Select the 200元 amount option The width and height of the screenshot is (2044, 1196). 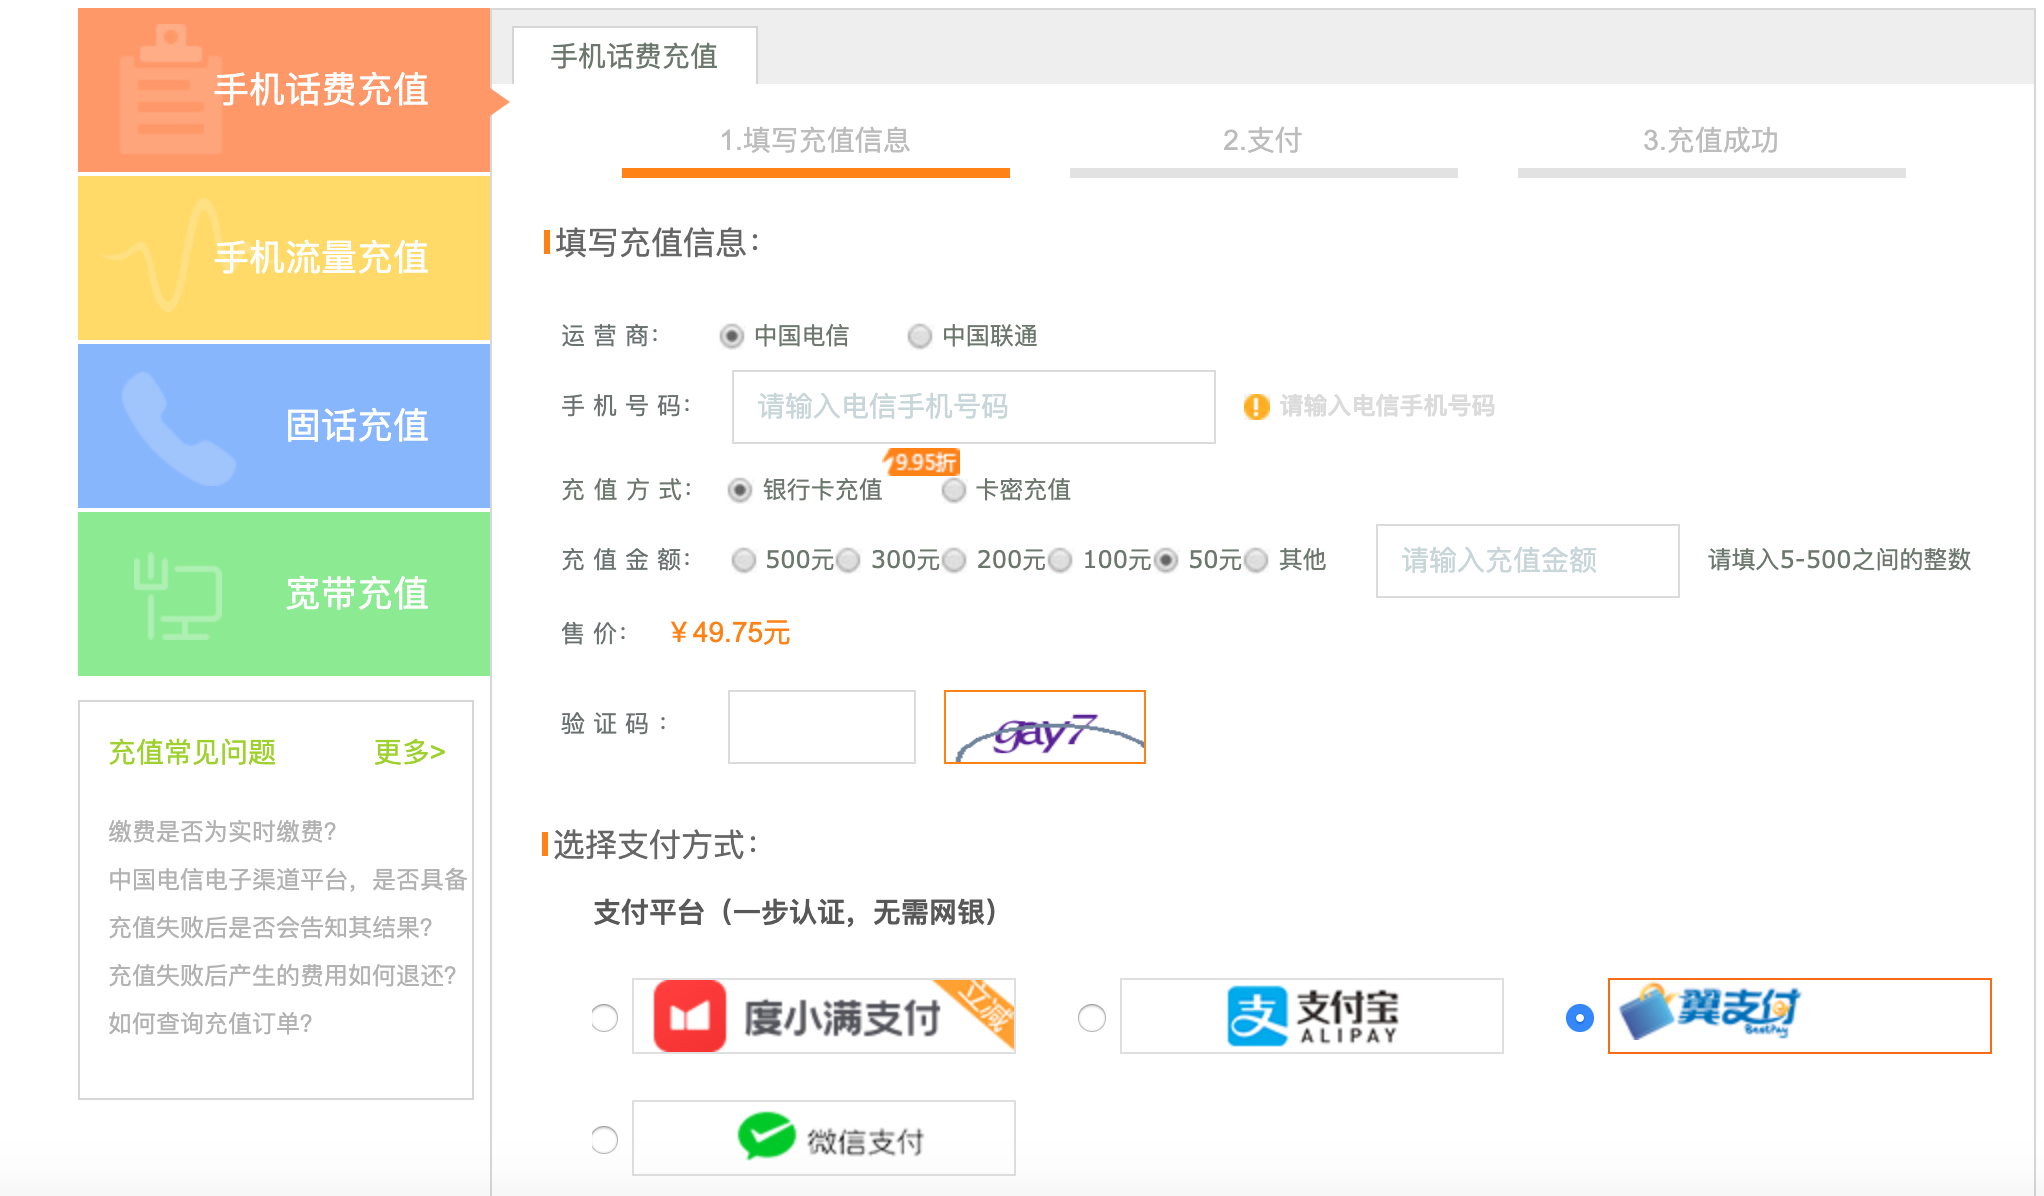[x=954, y=560]
